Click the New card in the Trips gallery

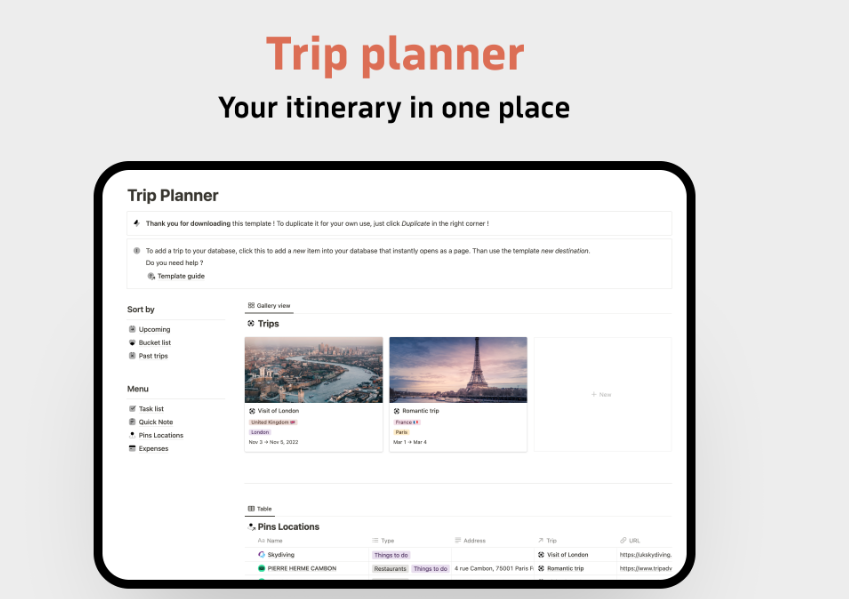[601, 394]
